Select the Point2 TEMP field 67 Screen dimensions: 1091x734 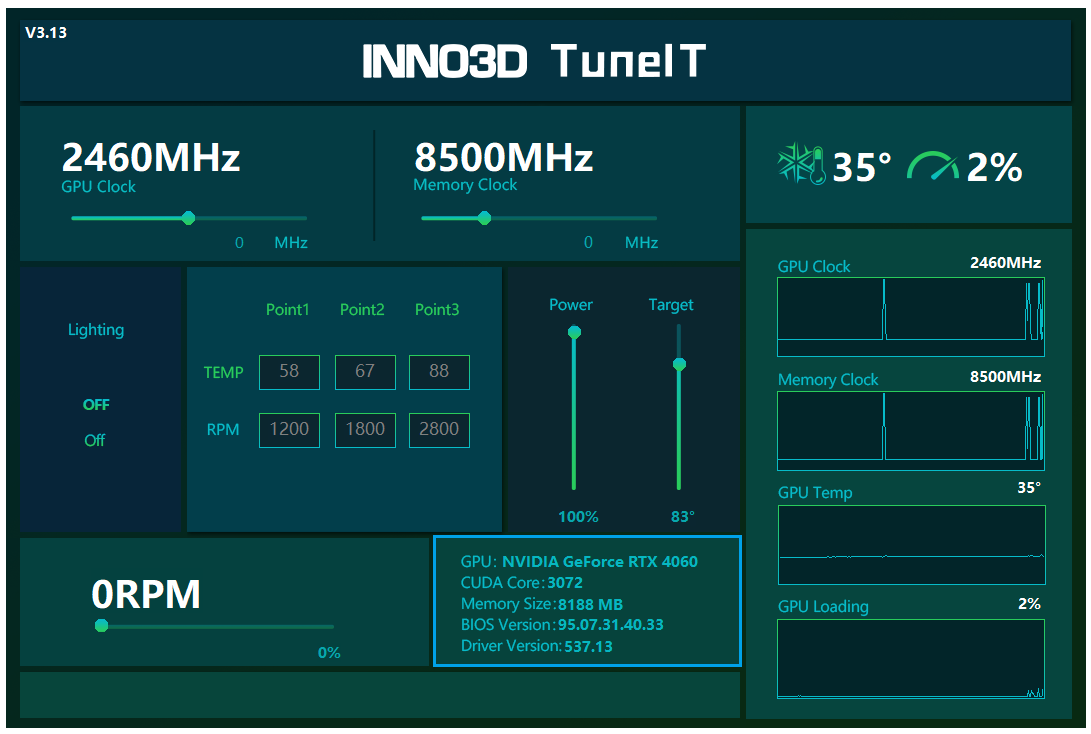click(x=365, y=372)
